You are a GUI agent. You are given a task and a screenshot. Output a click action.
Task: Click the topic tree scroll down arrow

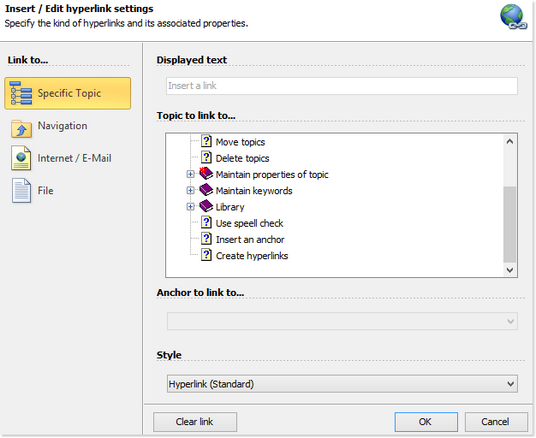coord(510,270)
